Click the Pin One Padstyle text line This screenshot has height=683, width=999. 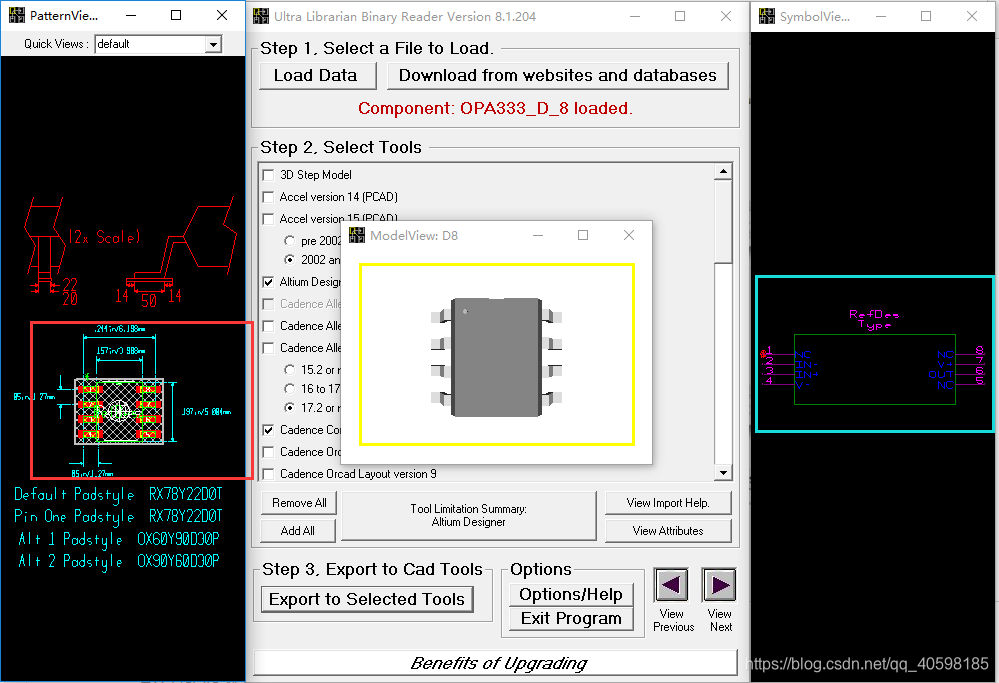coord(119,516)
